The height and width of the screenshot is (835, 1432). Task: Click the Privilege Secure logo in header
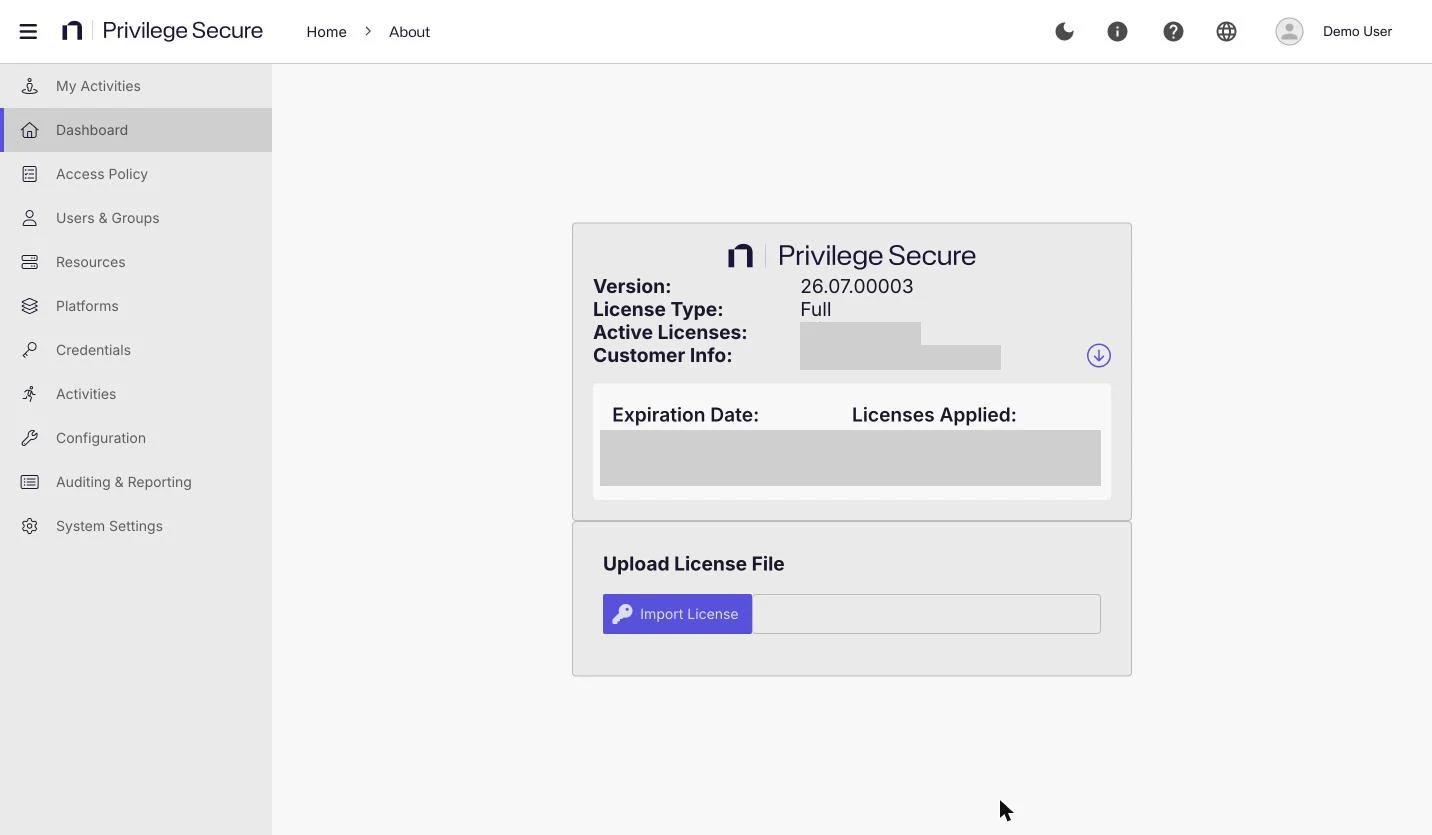(x=162, y=31)
